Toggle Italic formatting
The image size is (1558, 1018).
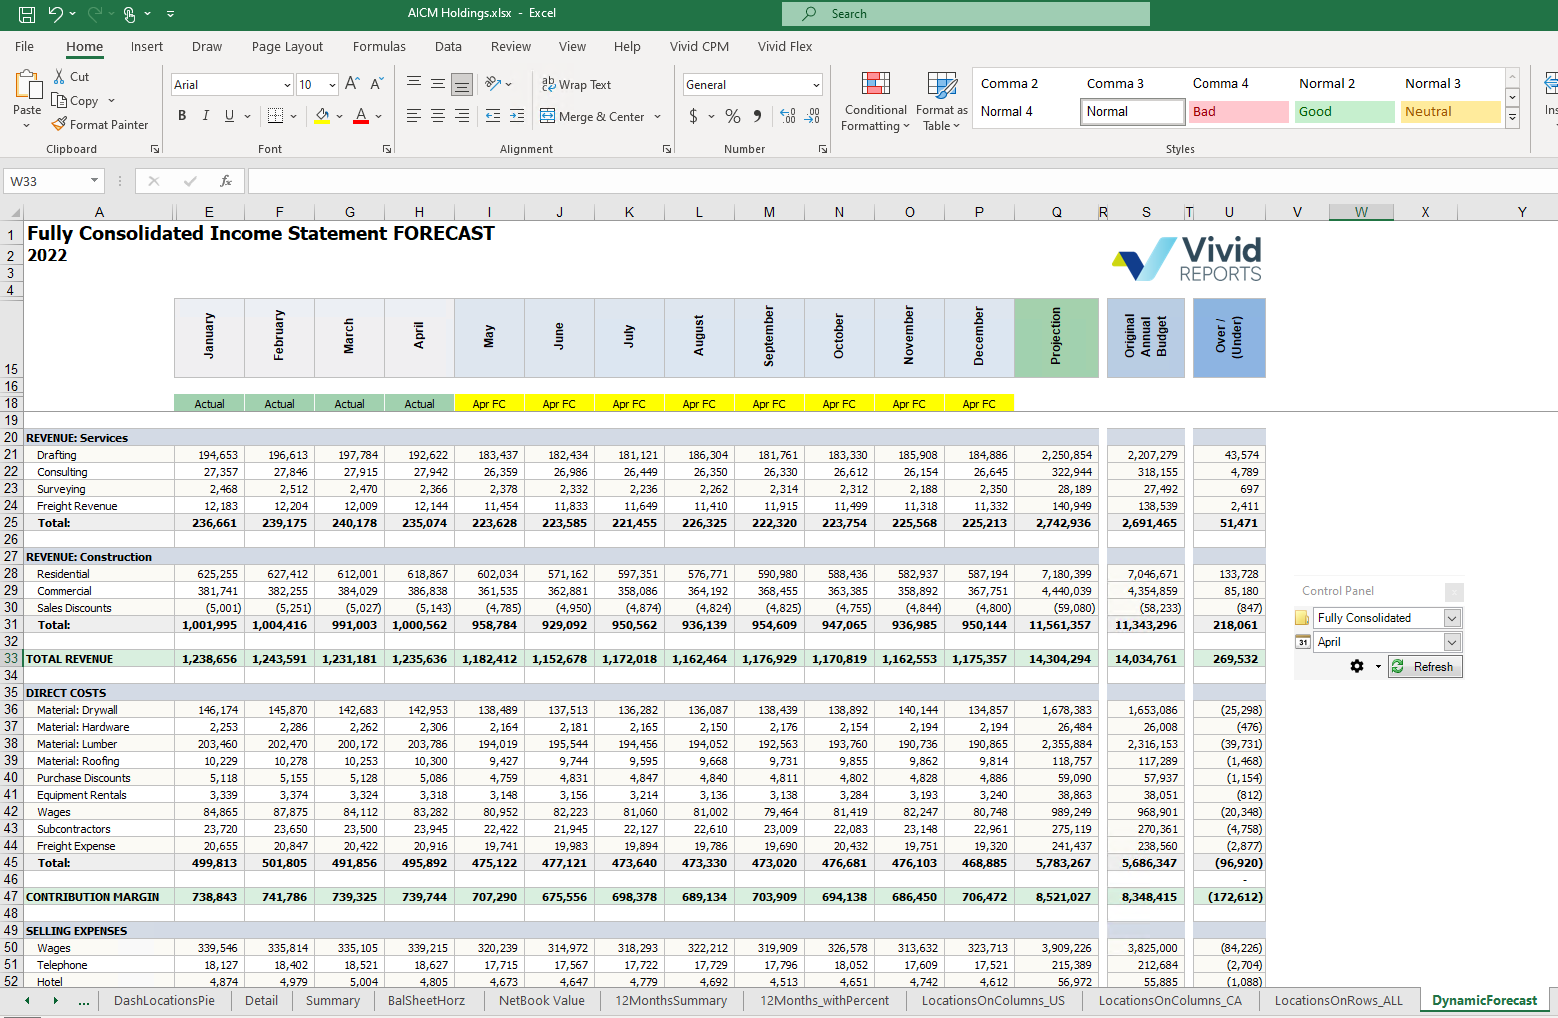coord(206,116)
